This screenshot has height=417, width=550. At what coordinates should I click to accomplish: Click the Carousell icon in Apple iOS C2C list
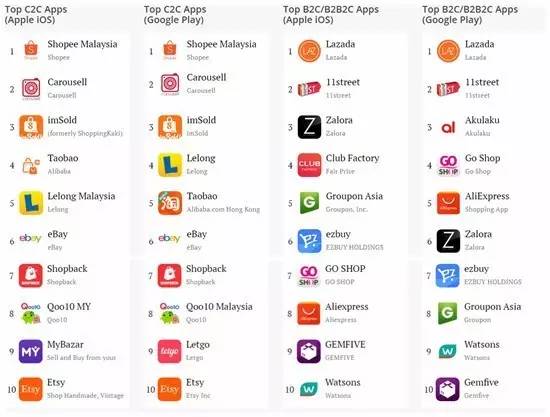[31, 89]
